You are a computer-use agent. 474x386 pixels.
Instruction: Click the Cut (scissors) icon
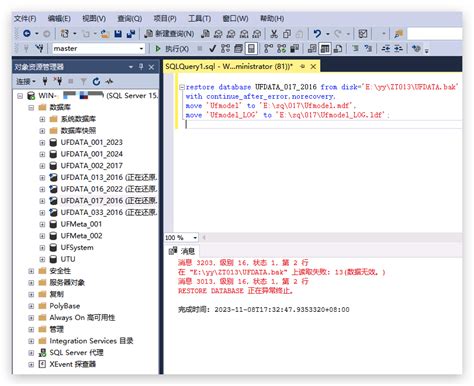274,33
